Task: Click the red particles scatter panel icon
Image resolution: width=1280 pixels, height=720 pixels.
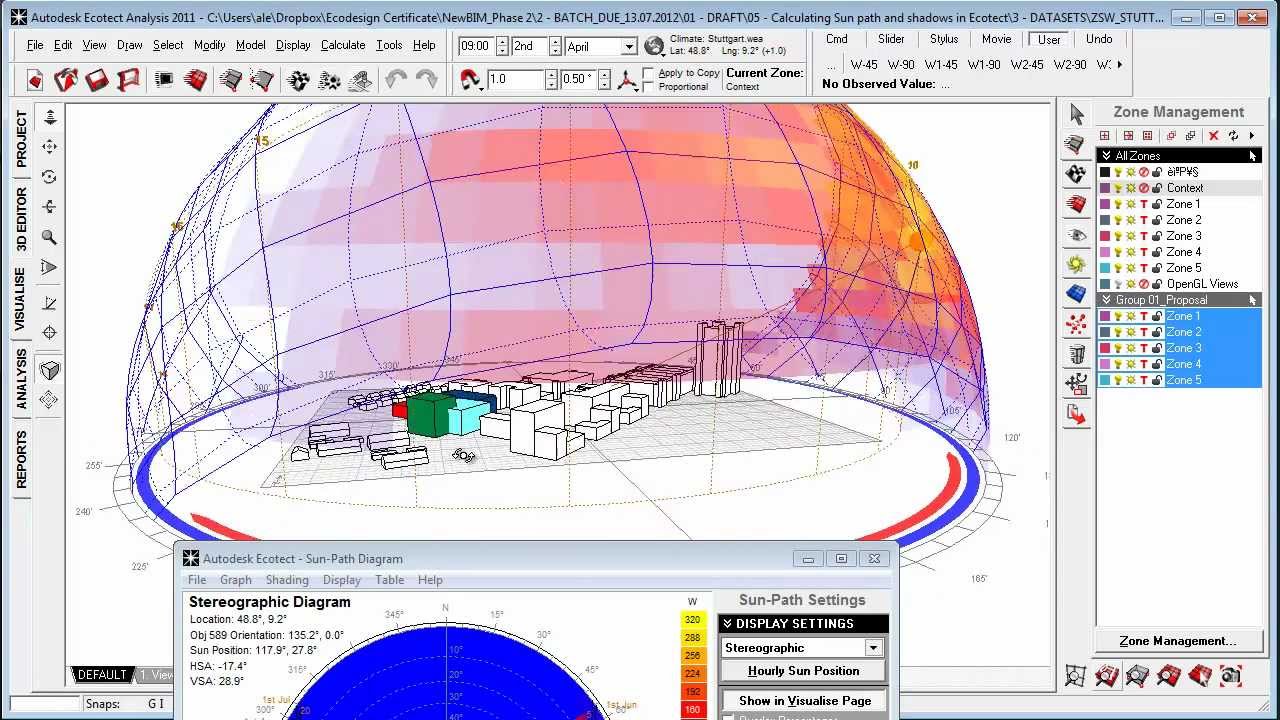Action: (1076, 324)
